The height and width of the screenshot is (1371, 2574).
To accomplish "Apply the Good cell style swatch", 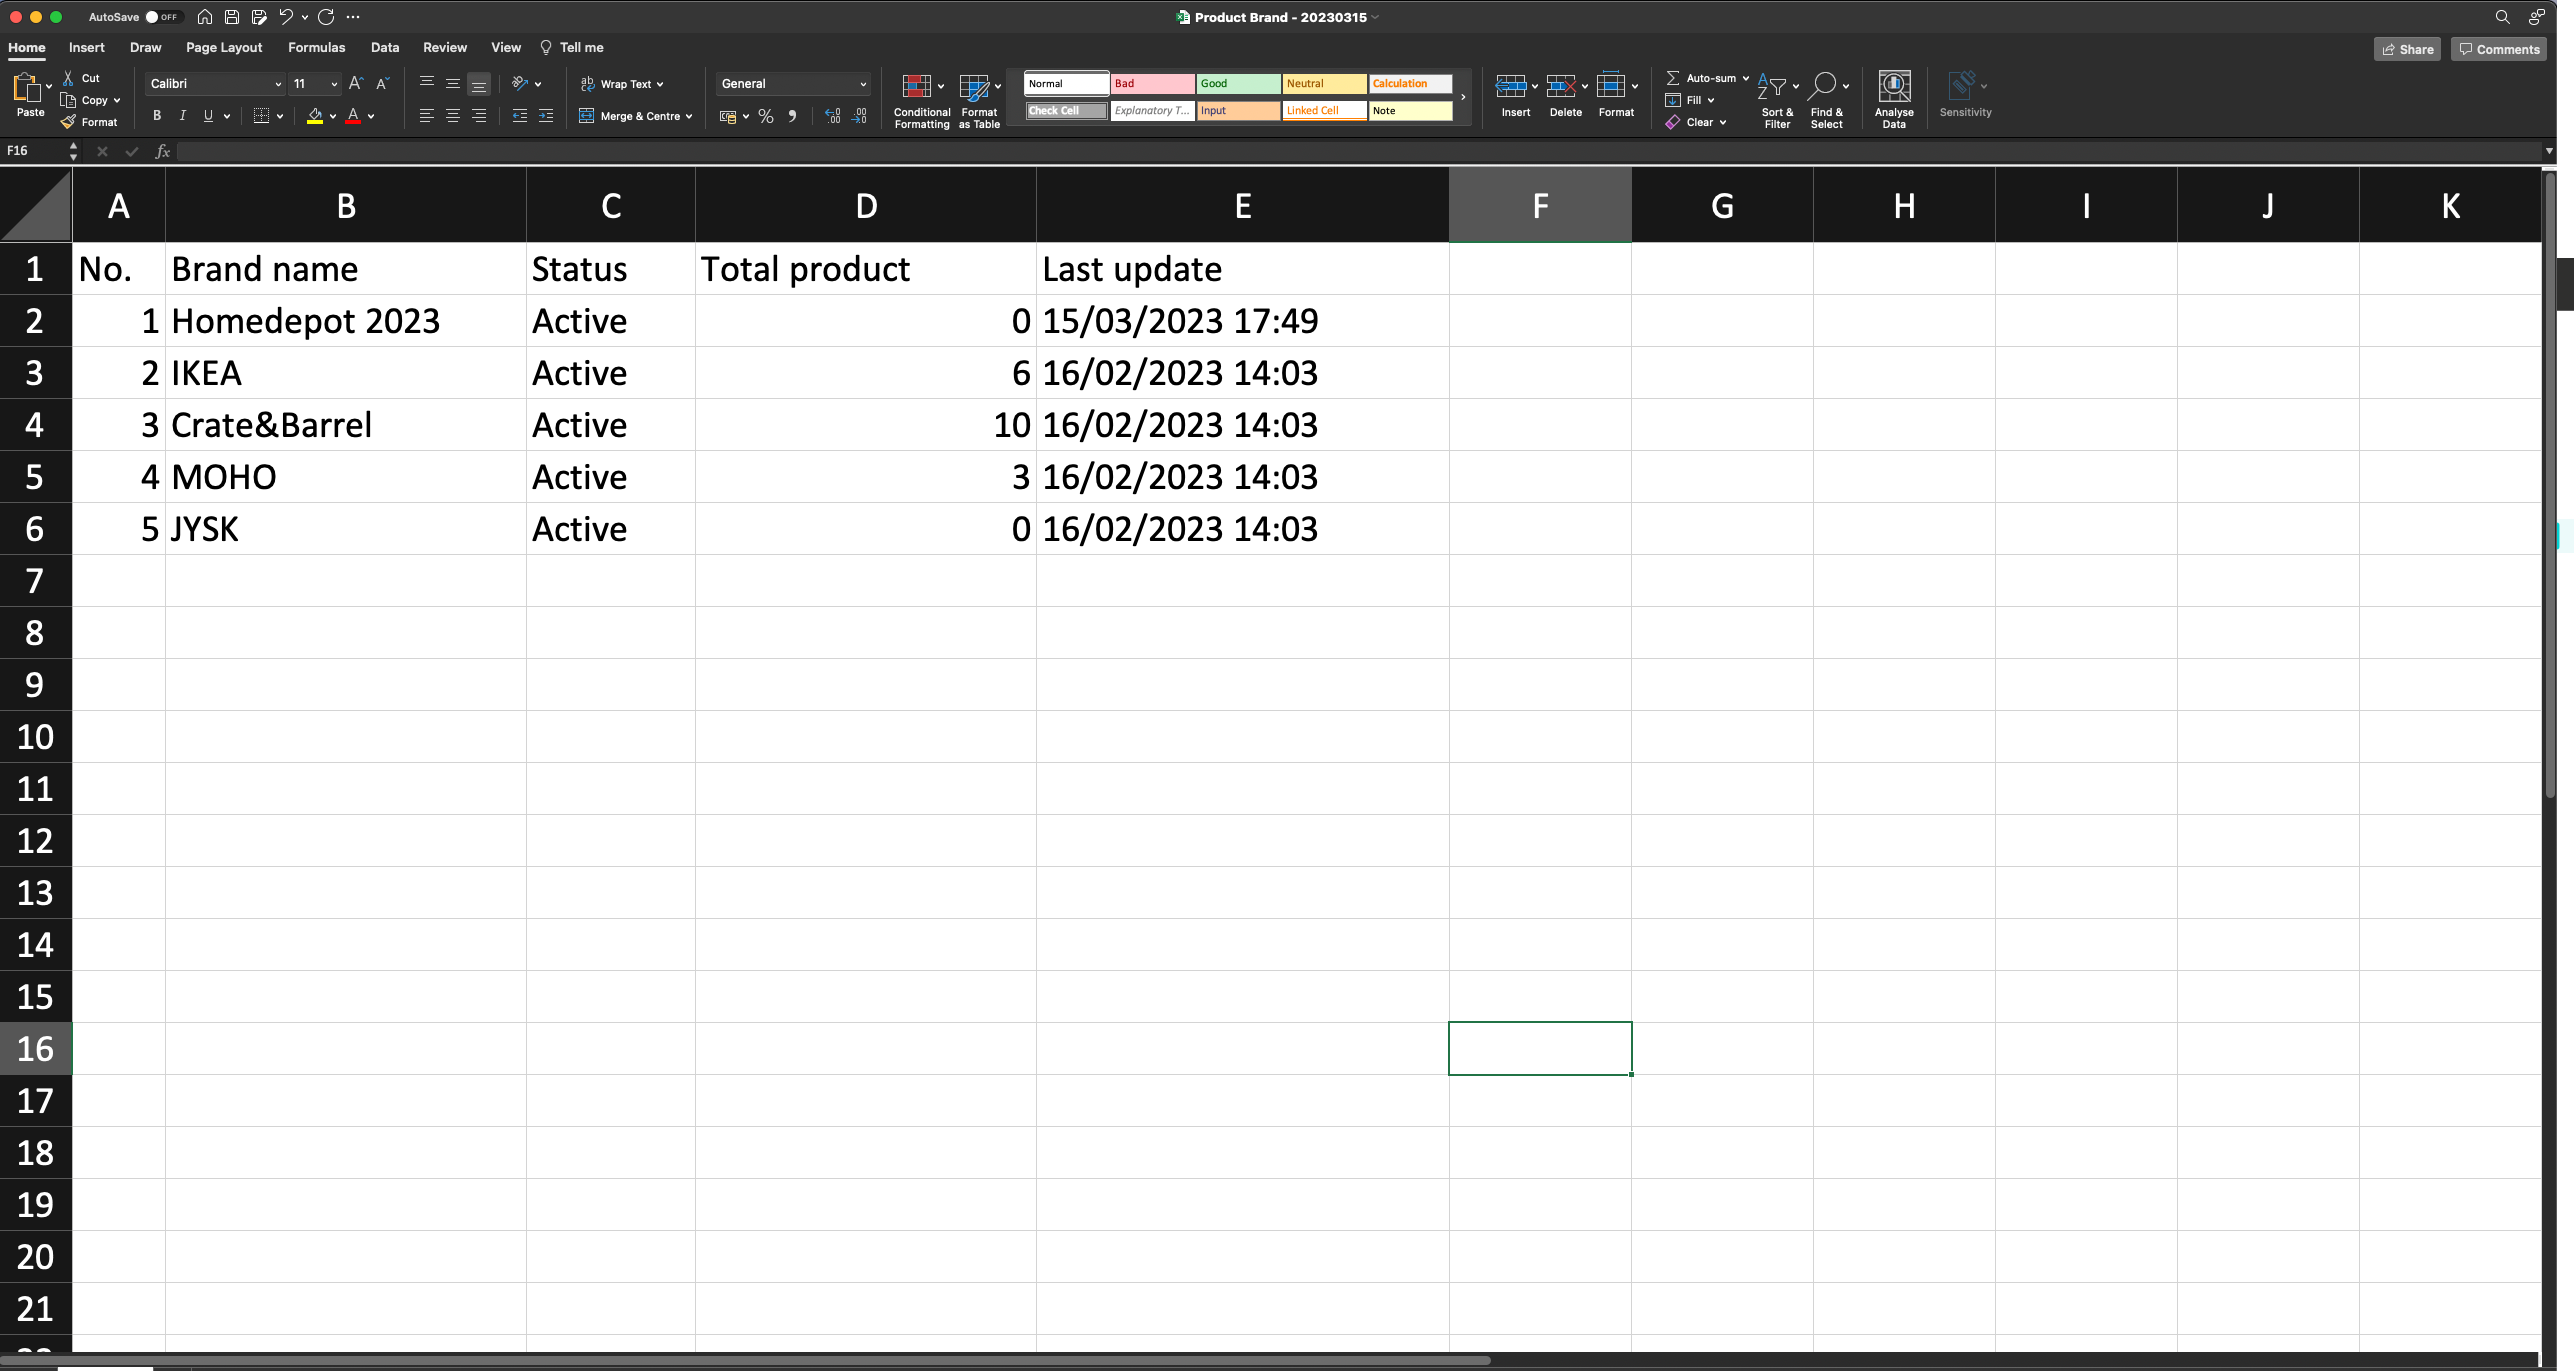I will [1237, 84].
